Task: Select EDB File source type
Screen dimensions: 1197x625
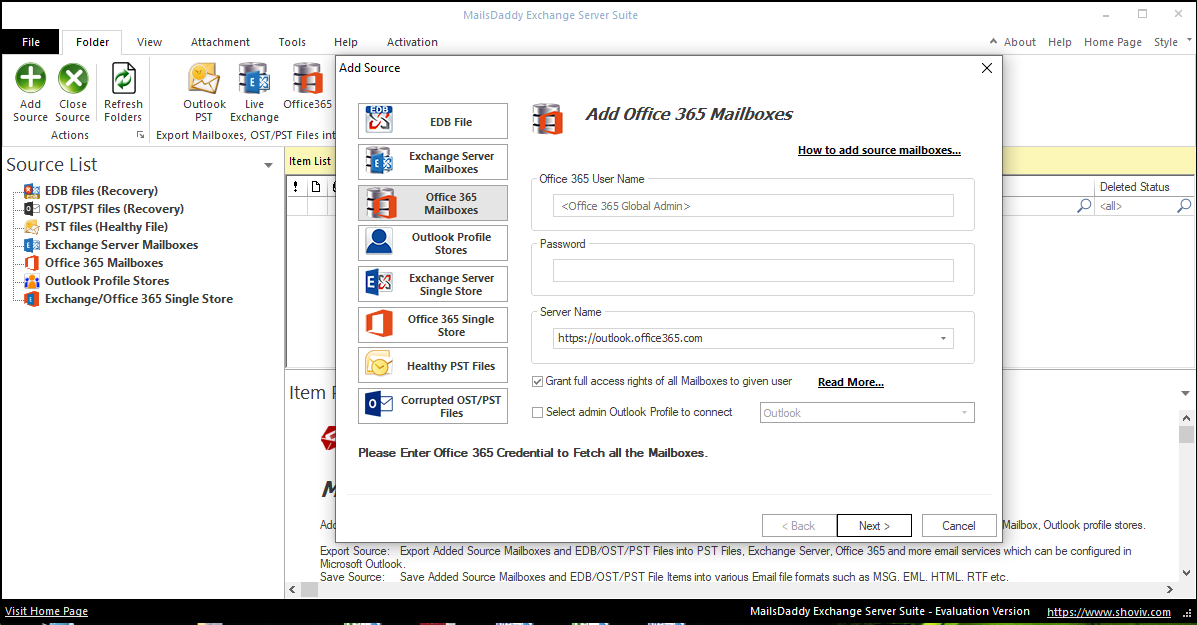Action: pos(433,121)
